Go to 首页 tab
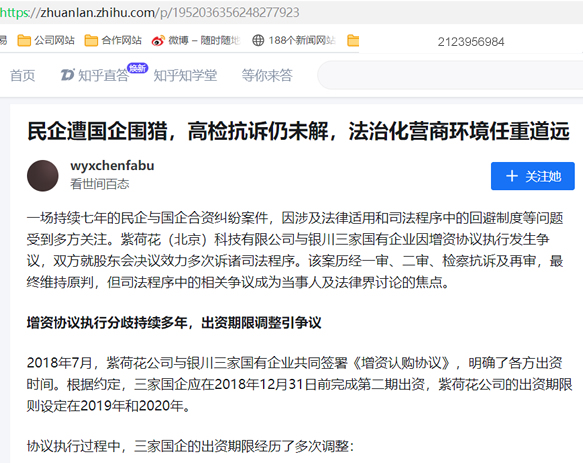This screenshot has height=463, width=583. point(22,75)
